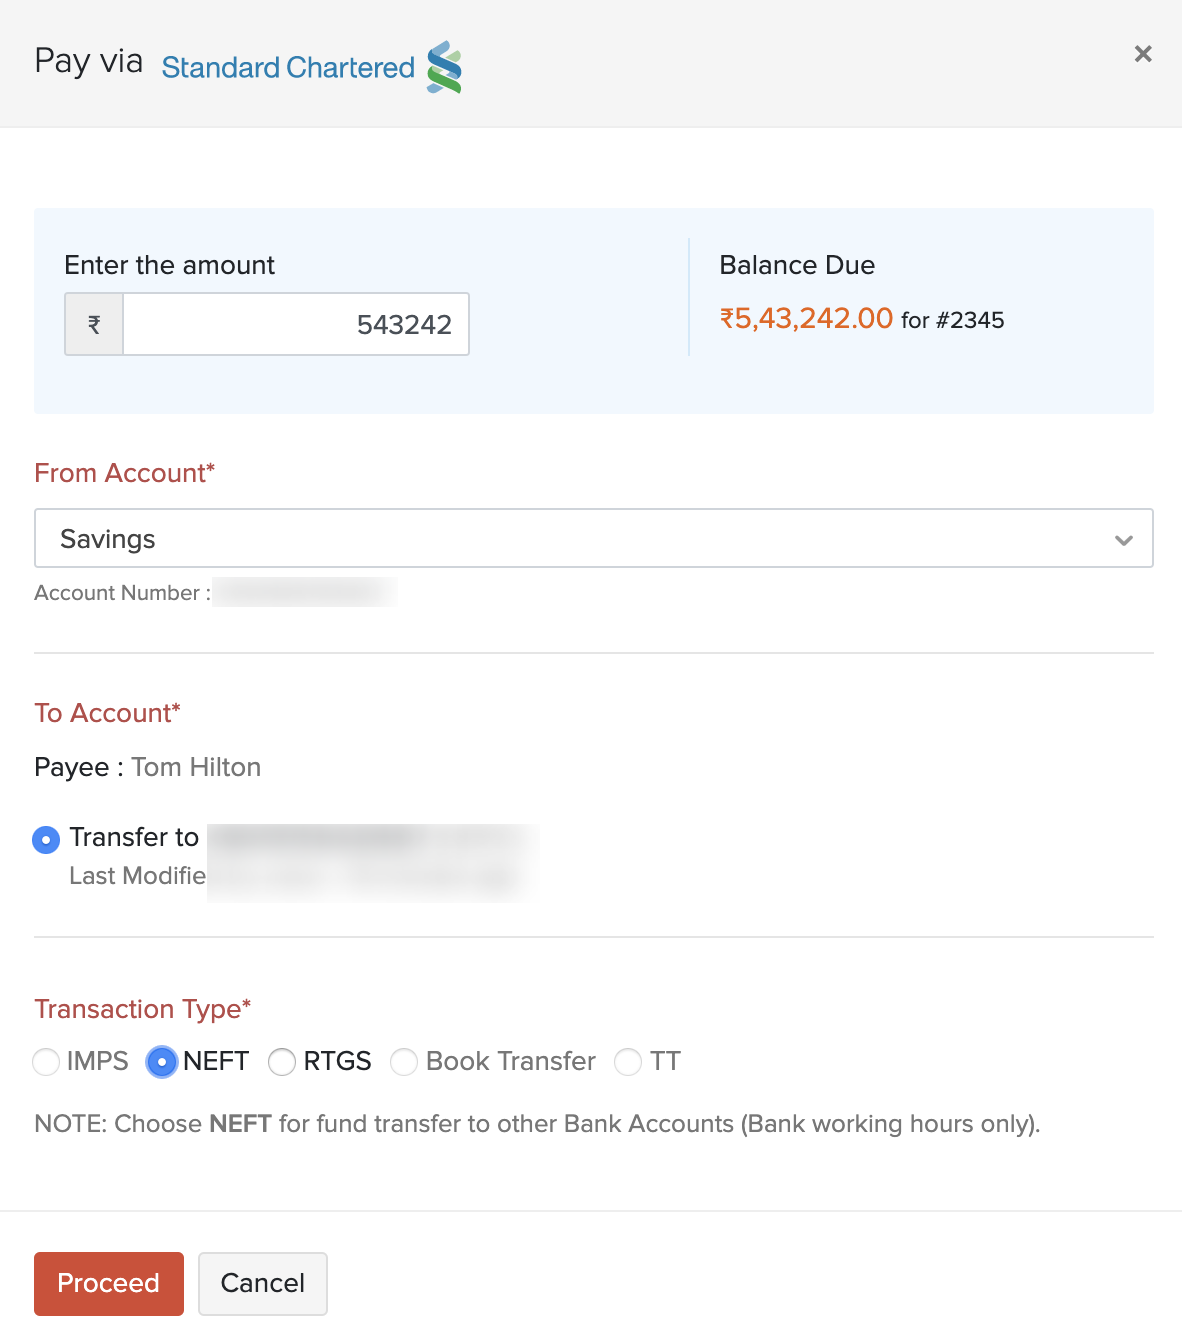Click the payee name Tom Hilton

click(x=196, y=767)
